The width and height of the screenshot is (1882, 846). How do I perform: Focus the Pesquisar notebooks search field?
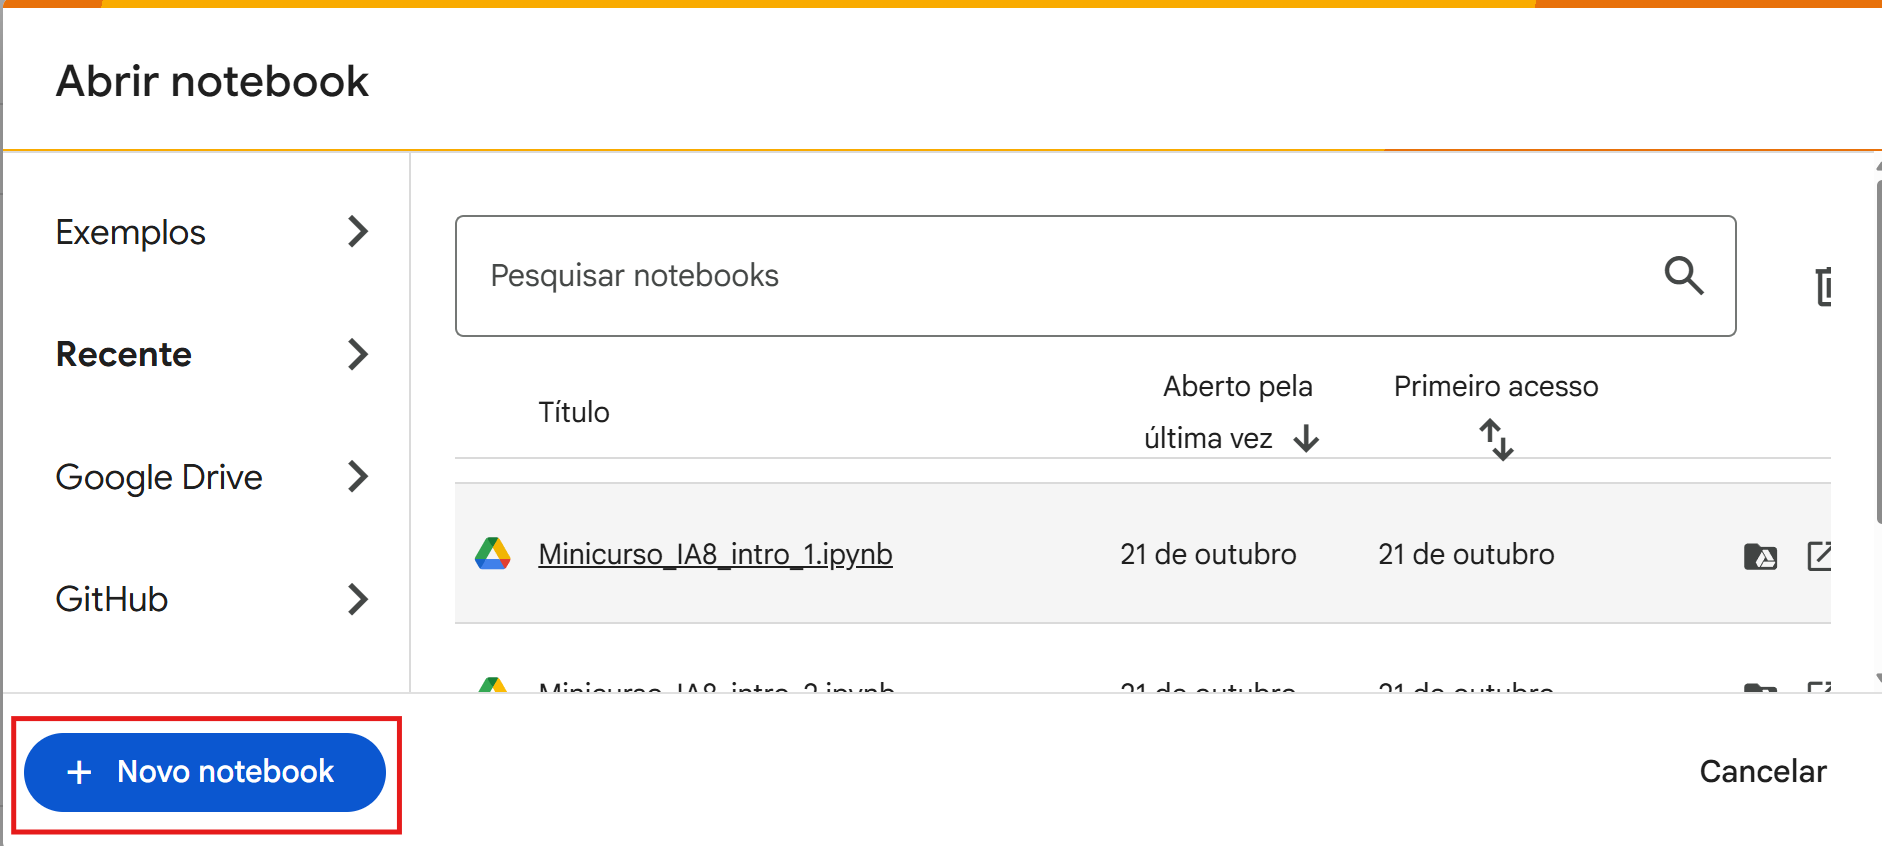pos(1060,276)
